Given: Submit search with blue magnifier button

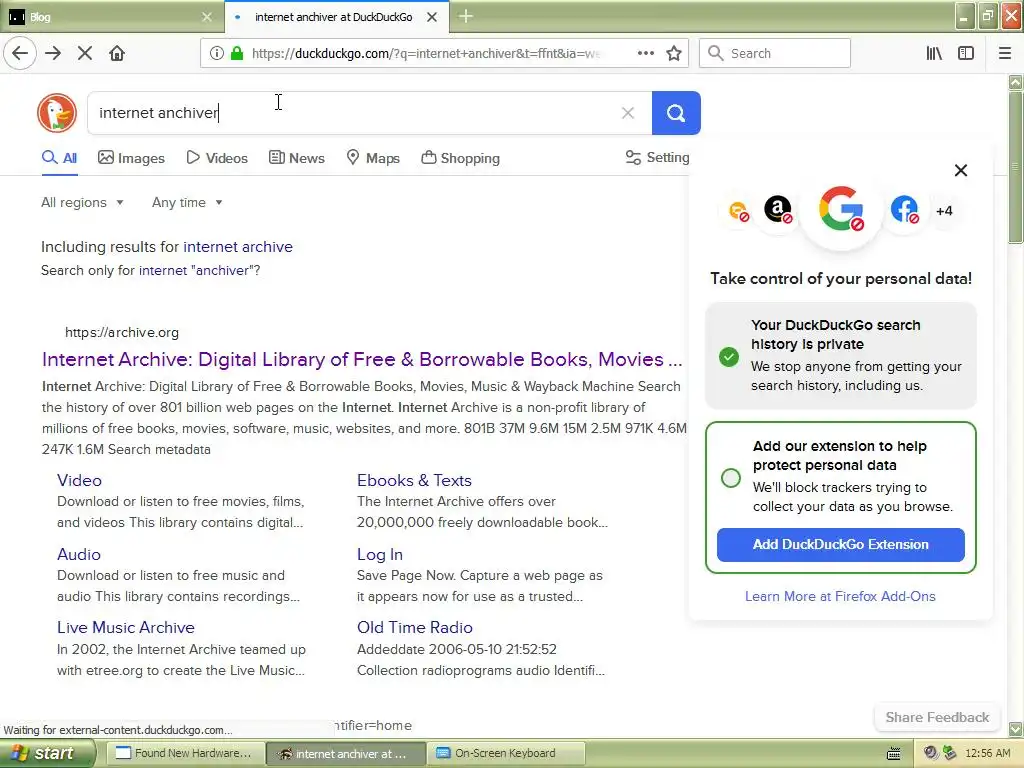Looking at the screenshot, I should point(676,113).
